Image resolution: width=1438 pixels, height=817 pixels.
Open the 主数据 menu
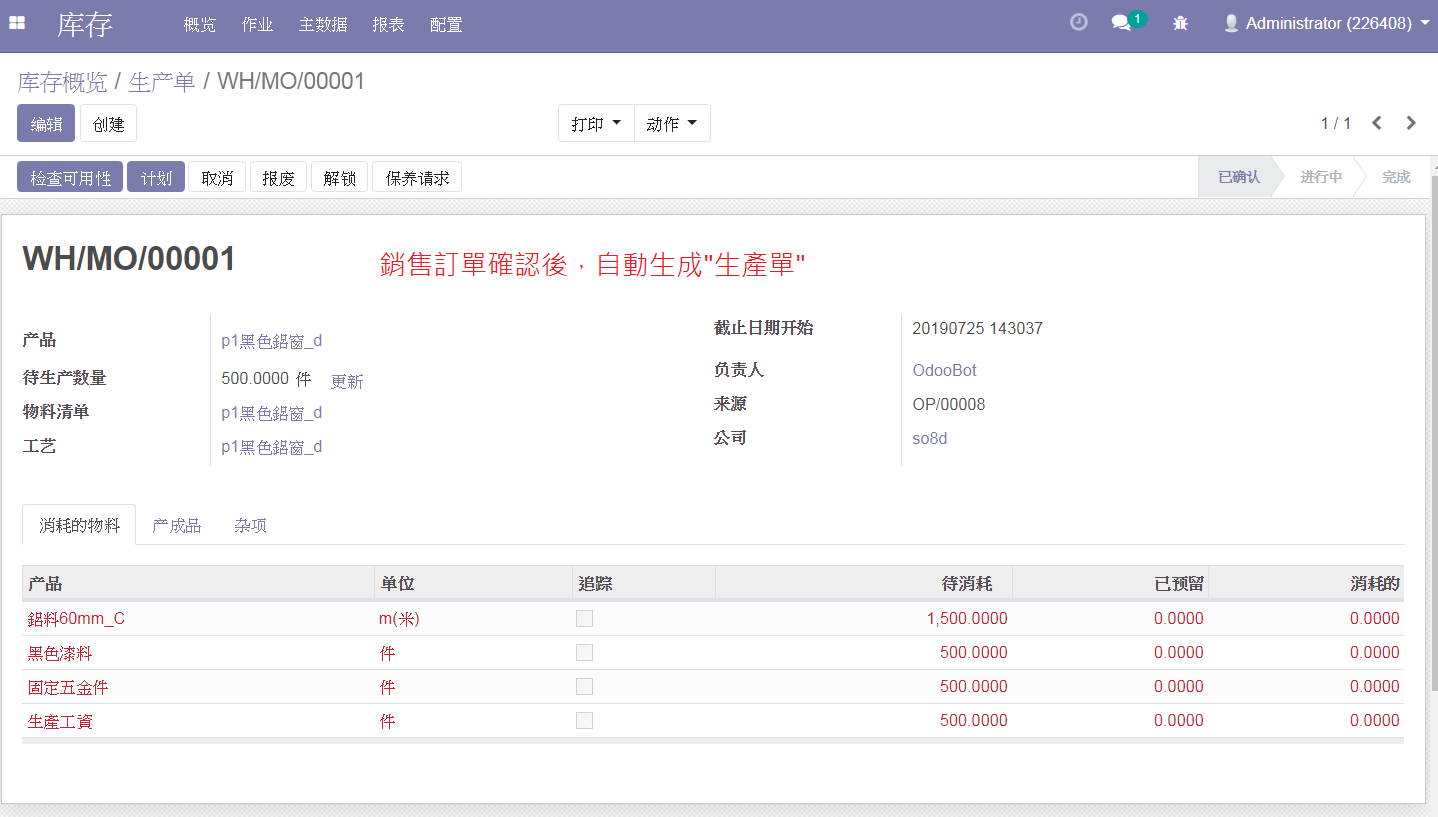[x=323, y=25]
